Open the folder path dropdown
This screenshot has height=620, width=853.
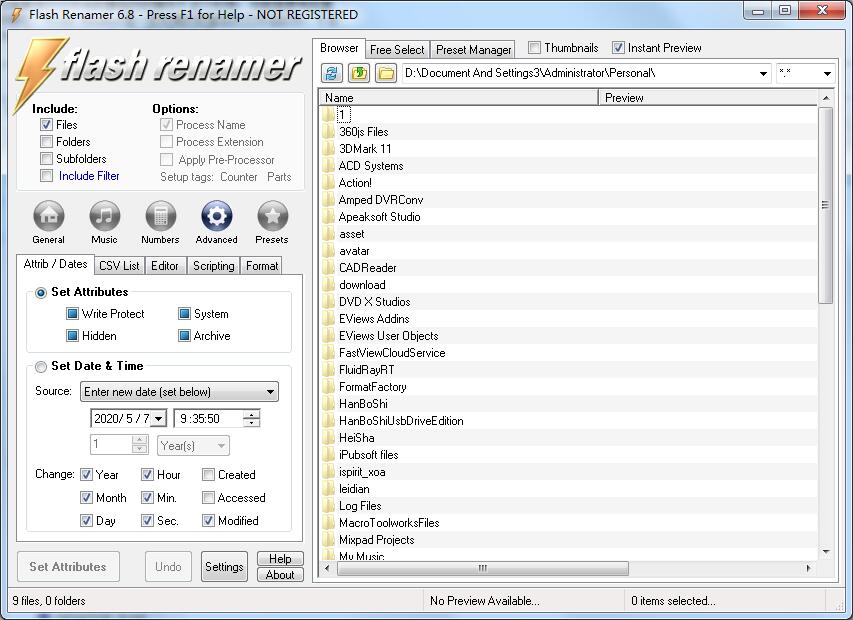(763, 74)
